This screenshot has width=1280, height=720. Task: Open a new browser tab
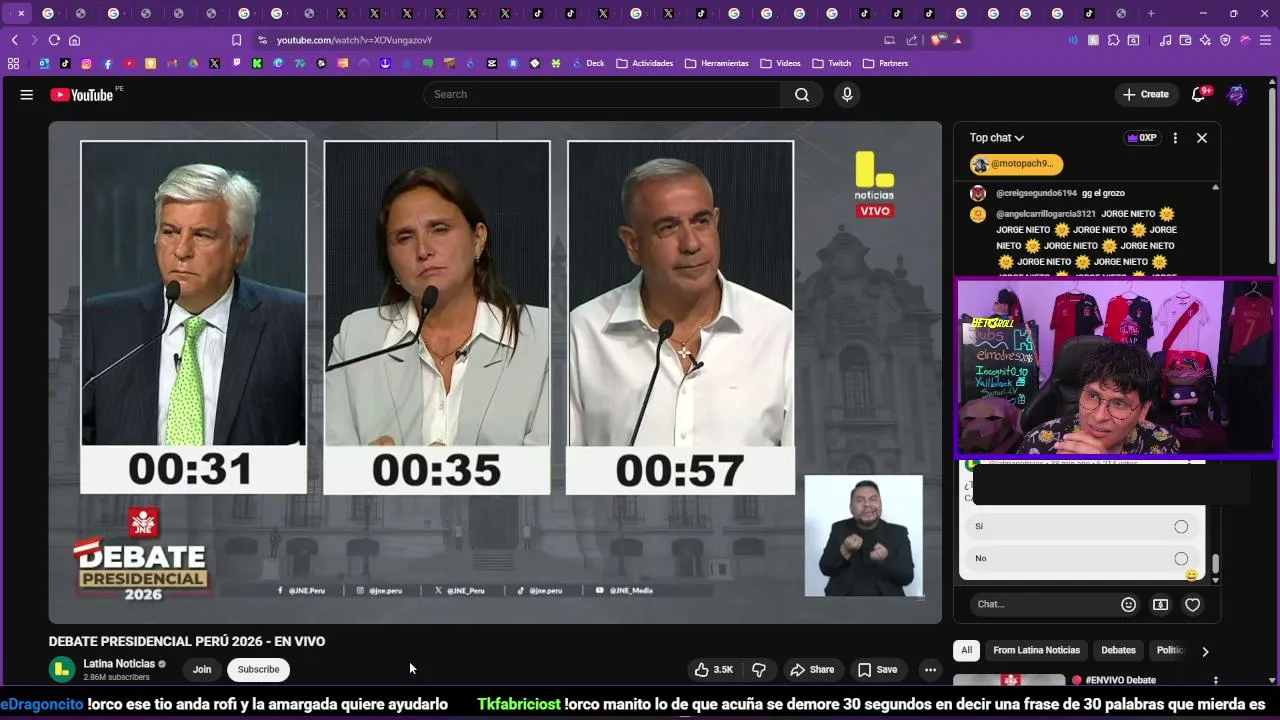coord(1151,13)
